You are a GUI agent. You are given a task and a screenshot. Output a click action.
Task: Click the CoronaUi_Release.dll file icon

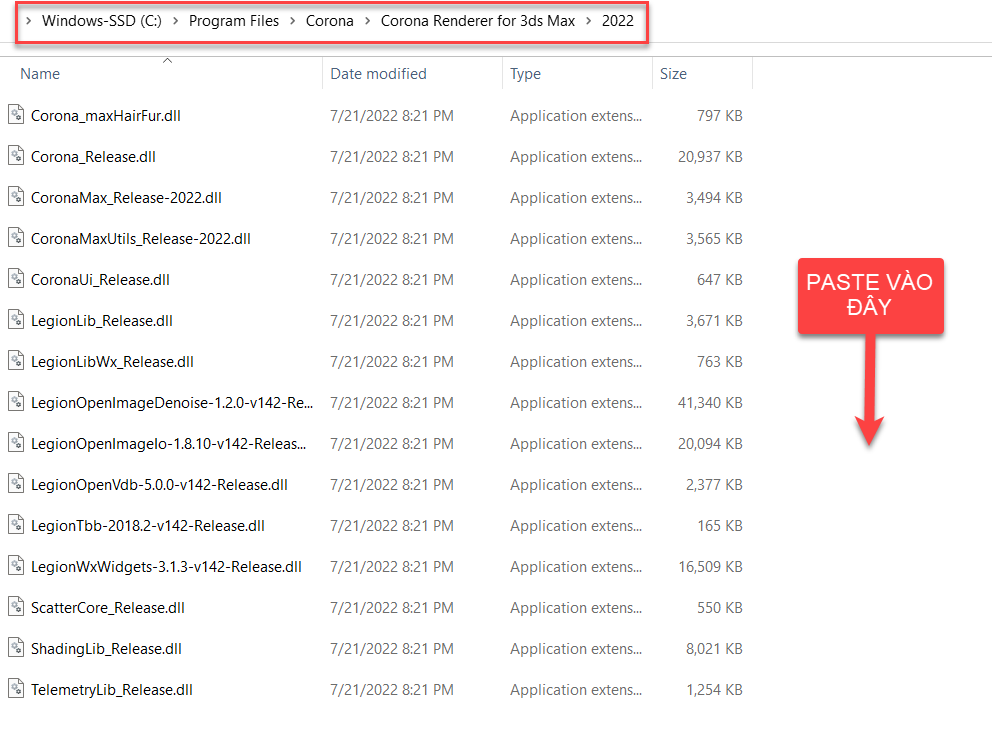(16, 279)
